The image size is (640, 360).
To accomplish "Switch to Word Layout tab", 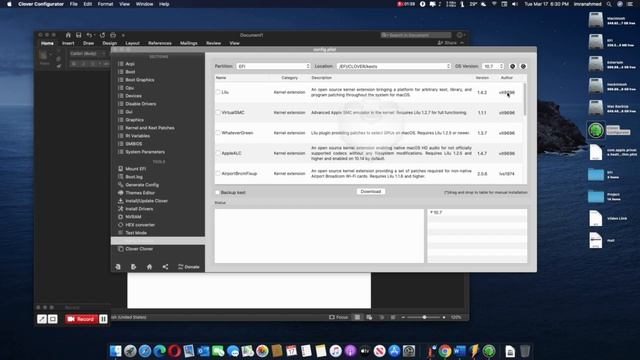I will (x=132, y=43).
